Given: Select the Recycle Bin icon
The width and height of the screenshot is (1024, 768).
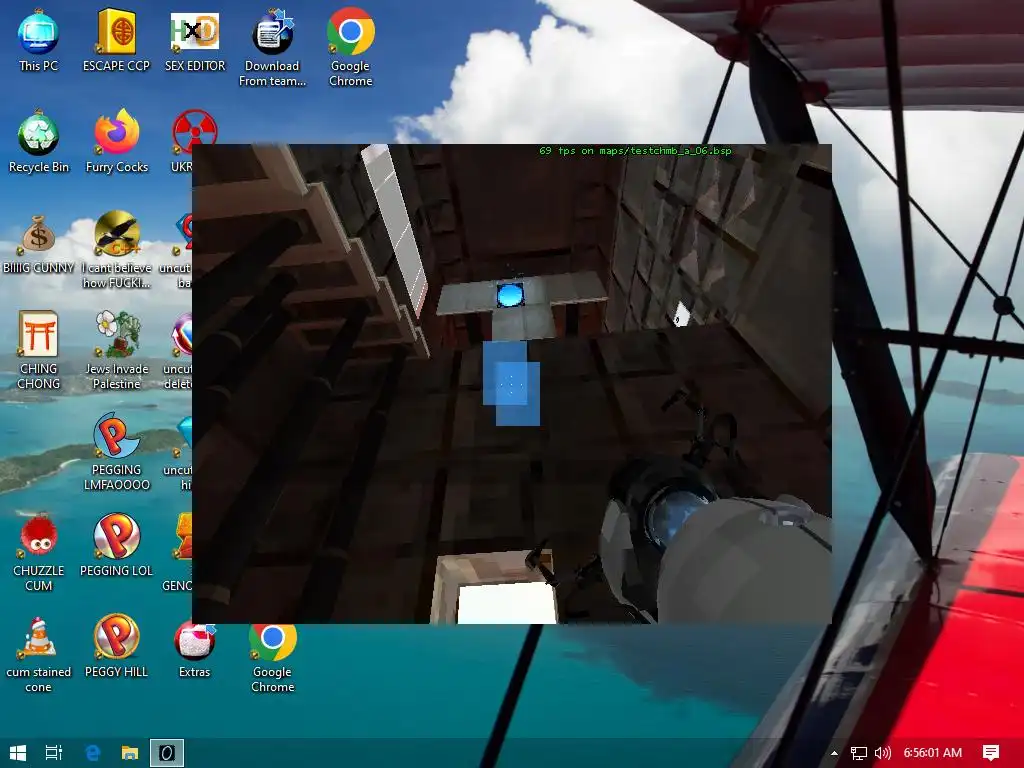Looking at the screenshot, I should [38, 142].
